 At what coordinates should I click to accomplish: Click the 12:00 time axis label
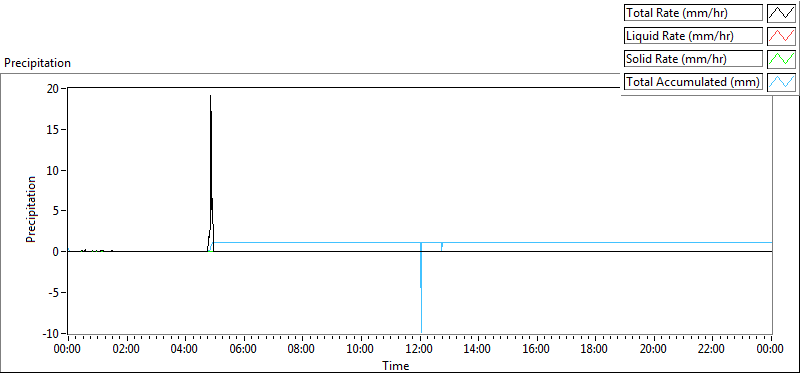419,349
